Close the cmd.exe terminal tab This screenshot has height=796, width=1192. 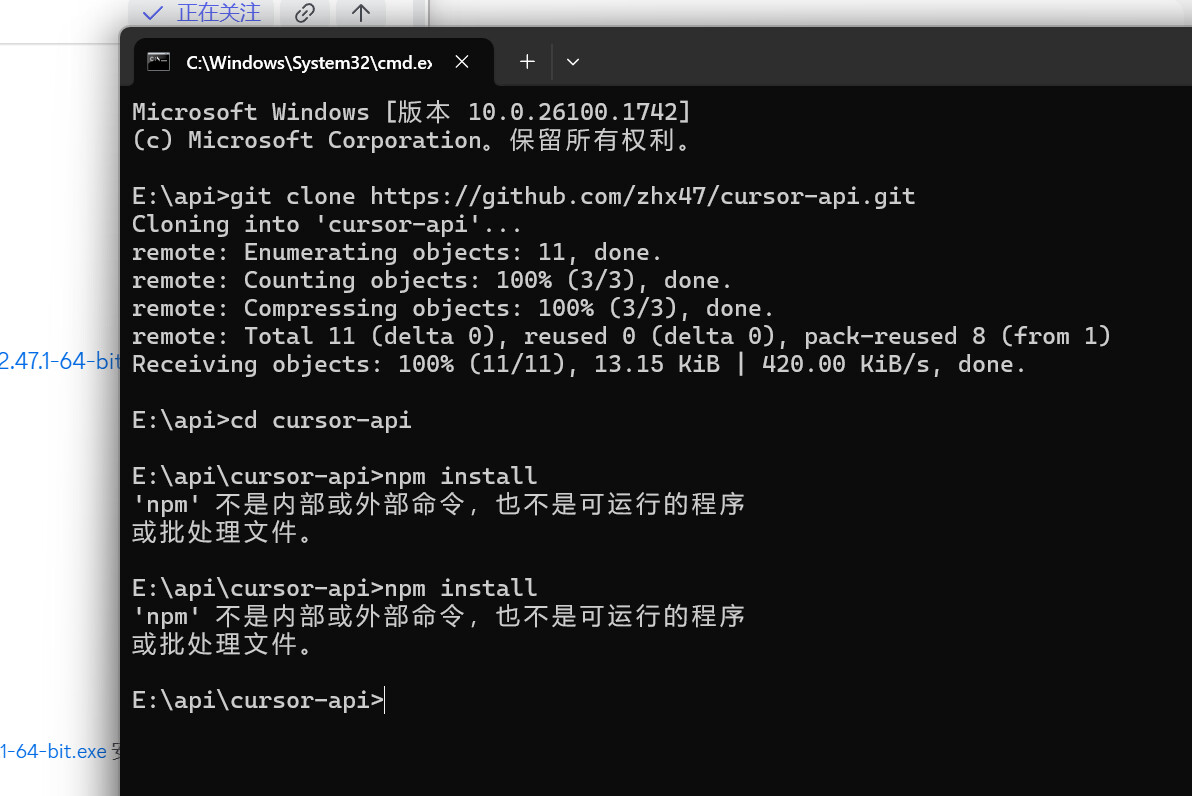click(x=462, y=62)
